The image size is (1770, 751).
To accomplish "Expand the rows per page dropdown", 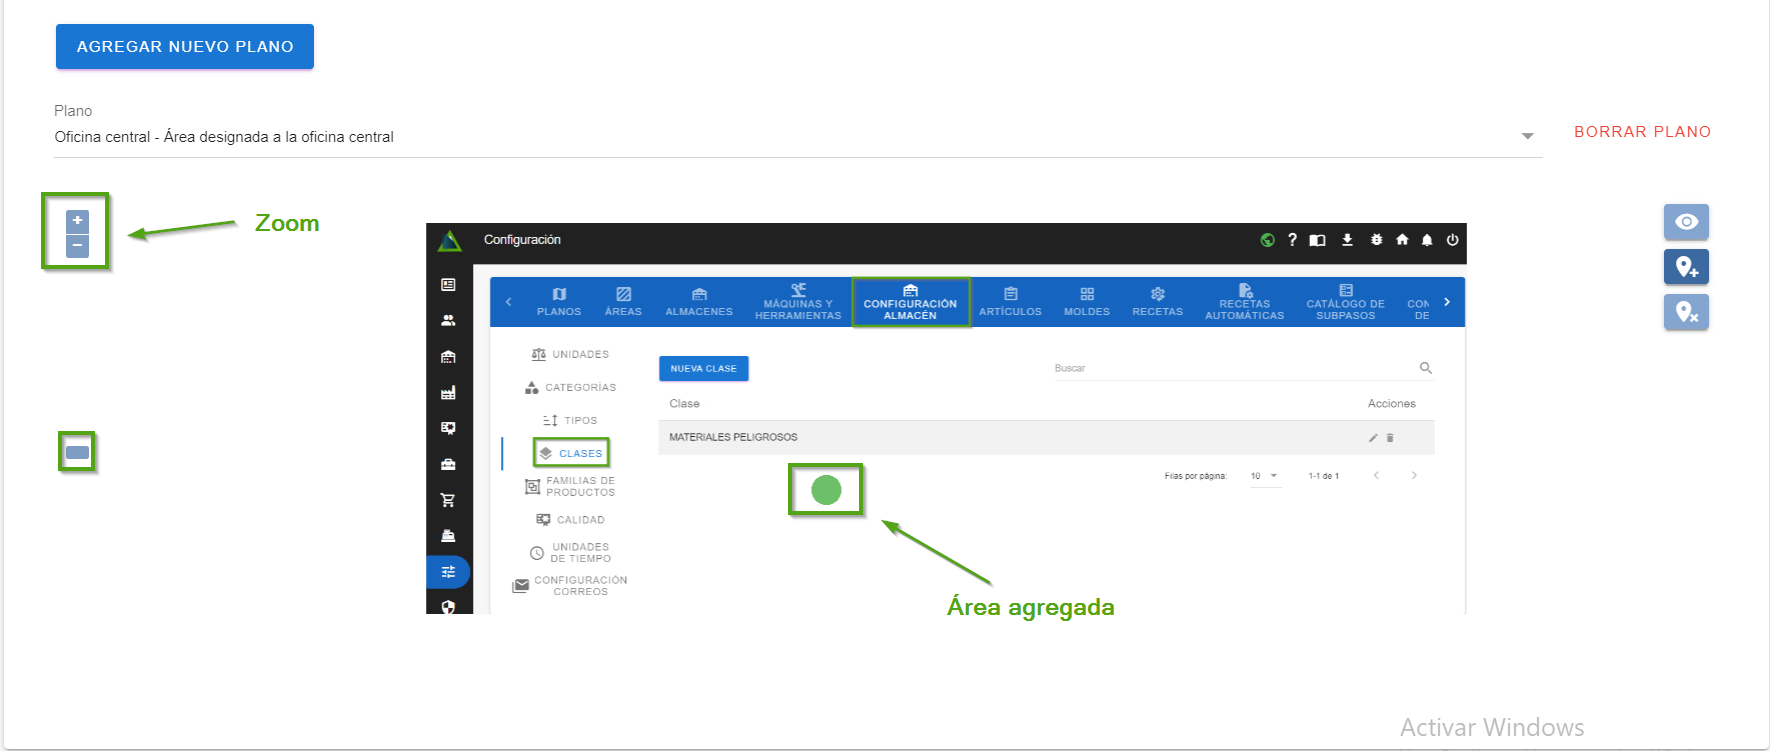I will pos(1264,476).
